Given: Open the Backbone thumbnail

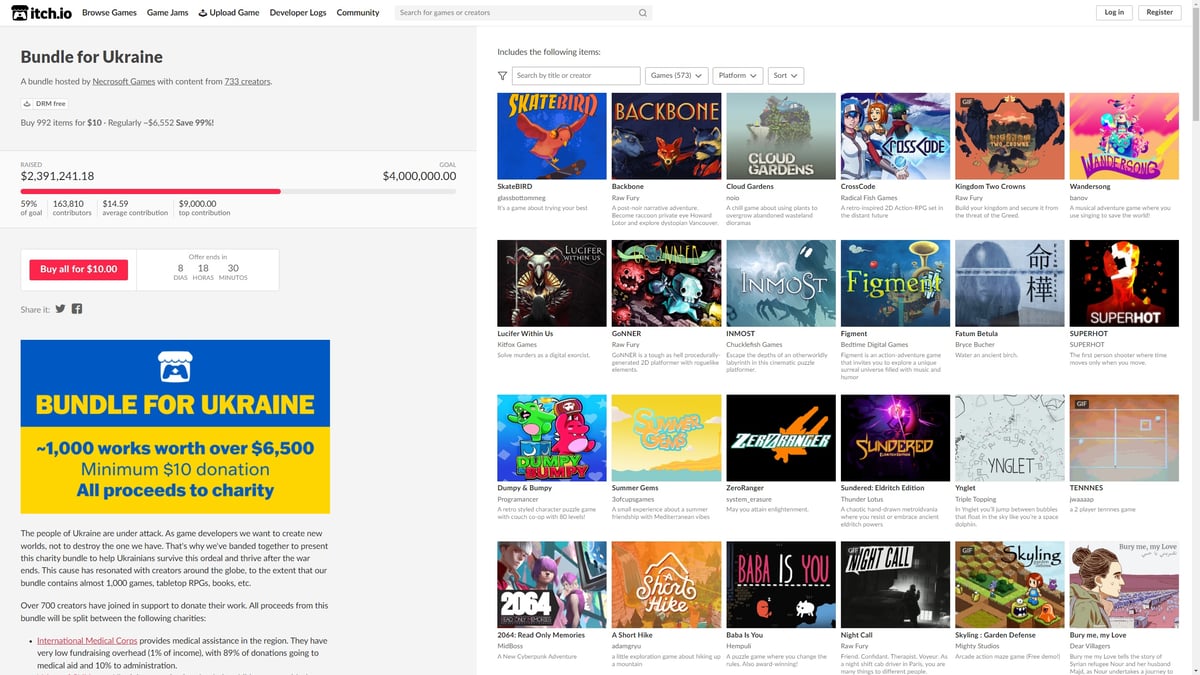Looking at the screenshot, I should coord(666,136).
